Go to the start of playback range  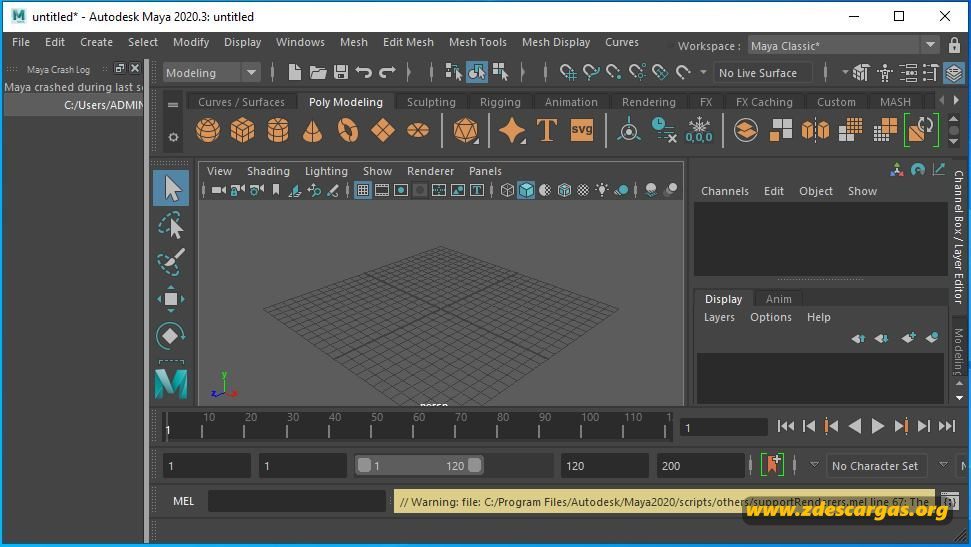pos(786,426)
